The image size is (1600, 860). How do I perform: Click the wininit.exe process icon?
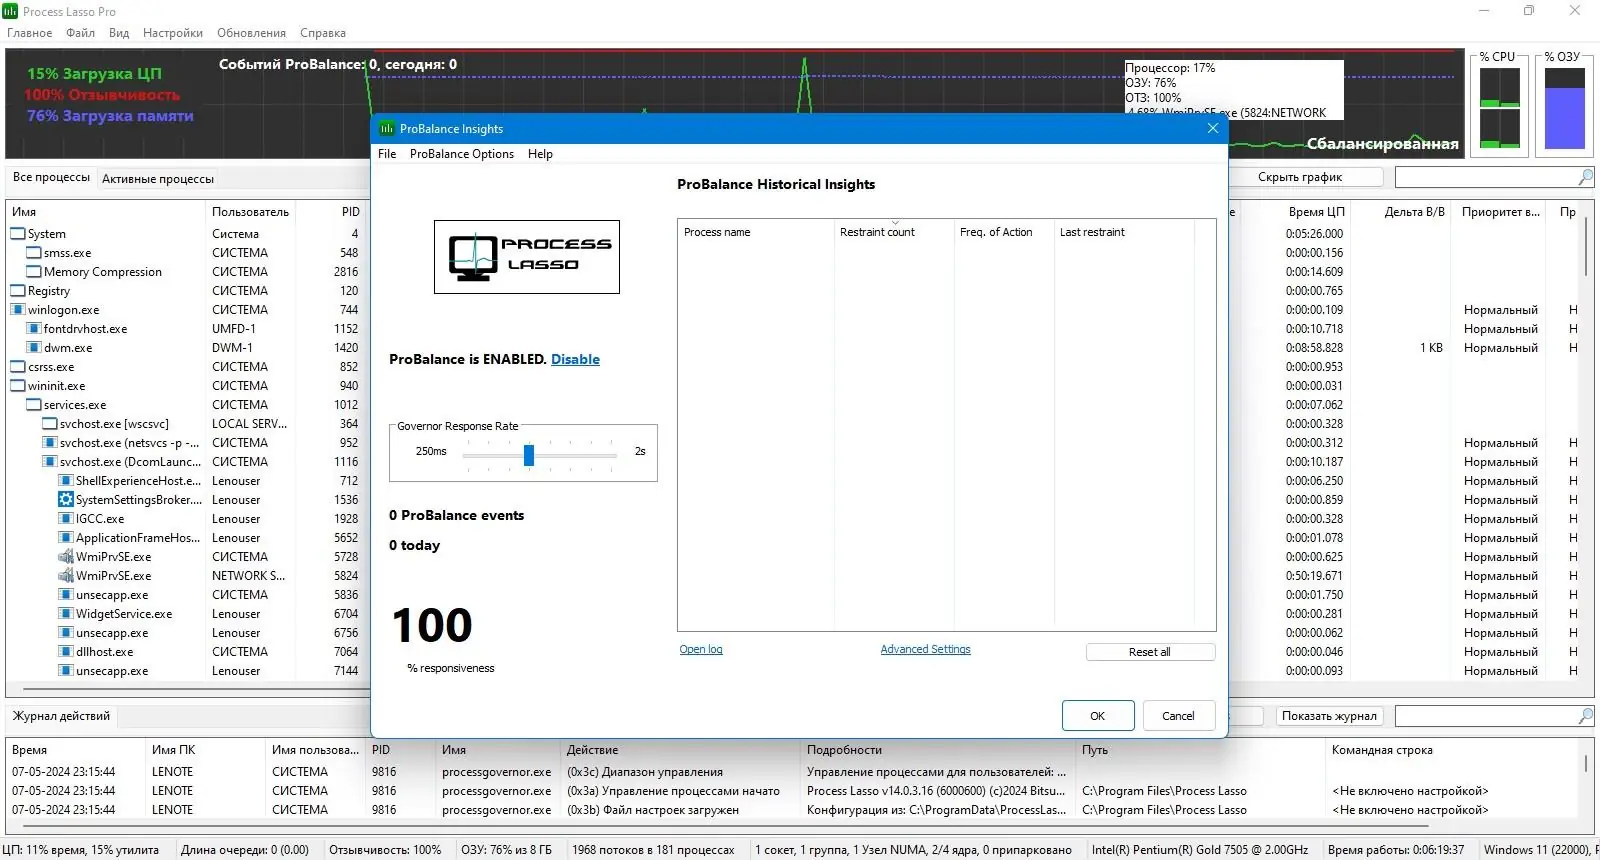18,386
